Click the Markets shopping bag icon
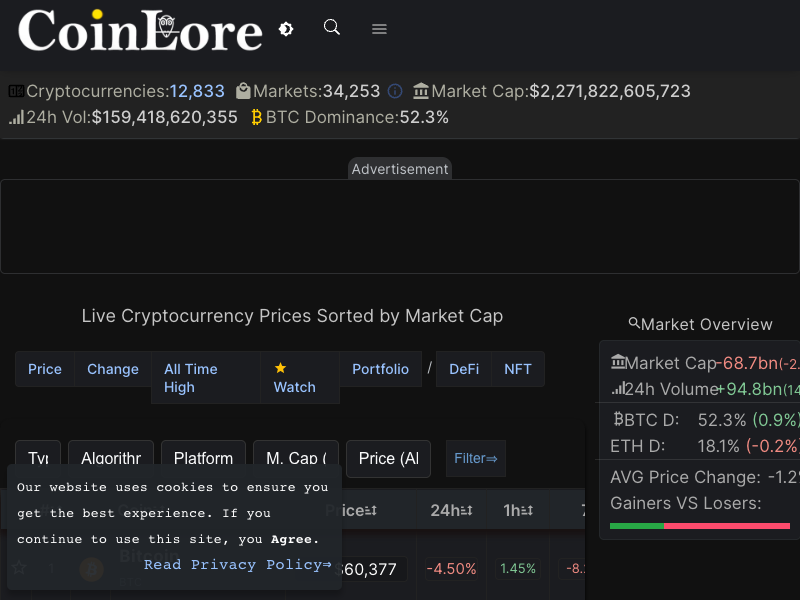The width and height of the screenshot is (800, 600). pyautogui.click(x=243, y=91)
